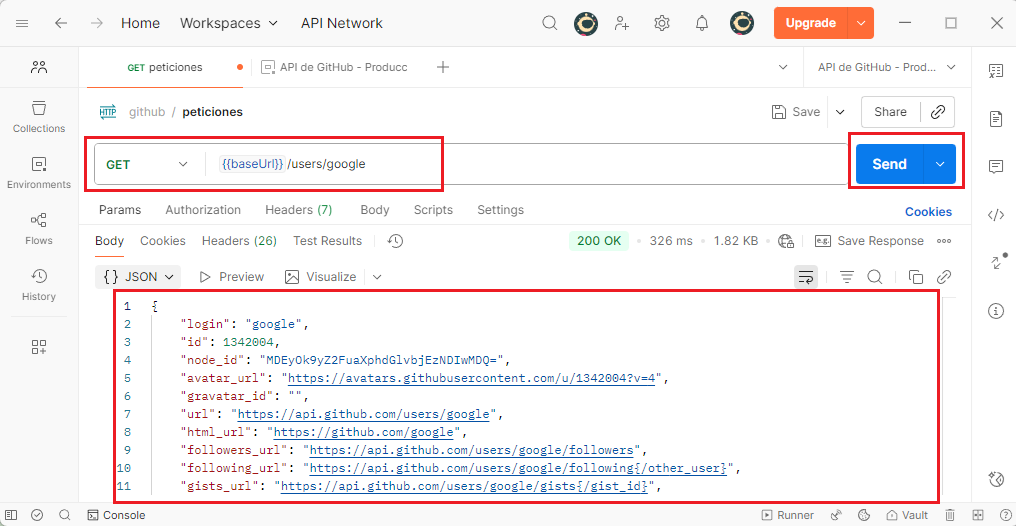Open the Collections sidebar panel
Viewport: 1016px width, 526px height.
click(x=39, y=116)
